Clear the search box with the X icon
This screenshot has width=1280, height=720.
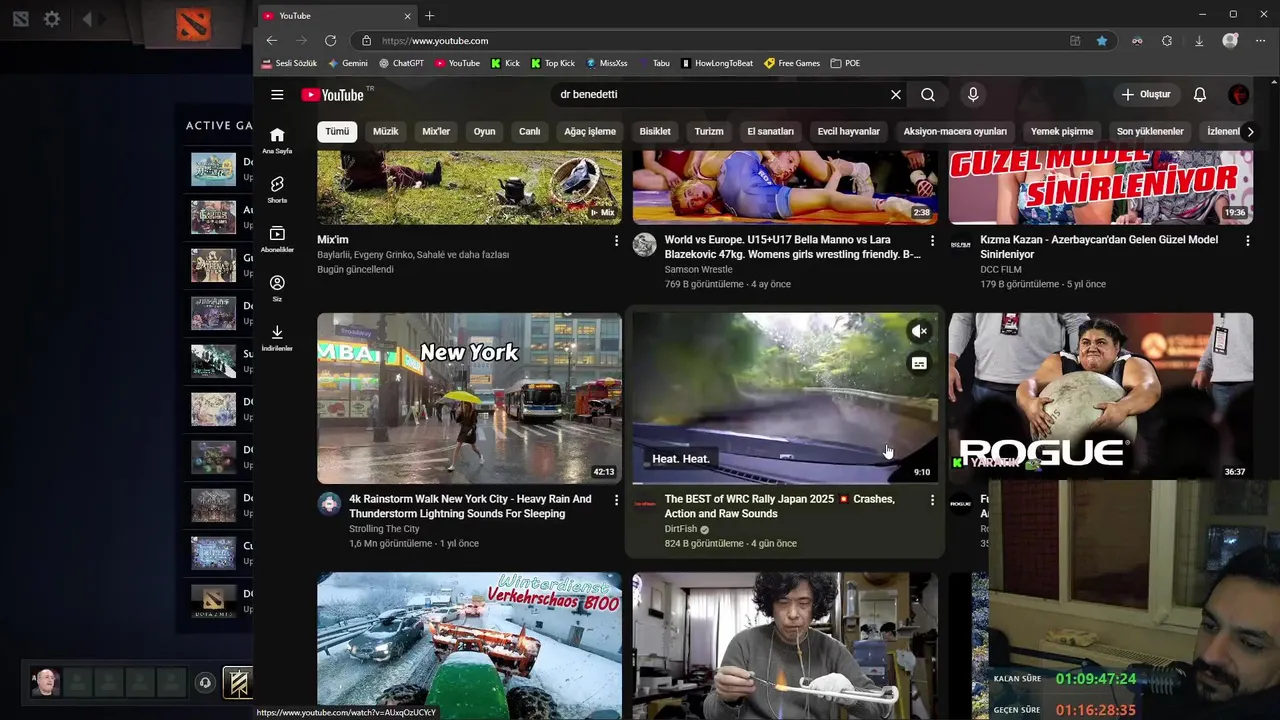[896, 95]
